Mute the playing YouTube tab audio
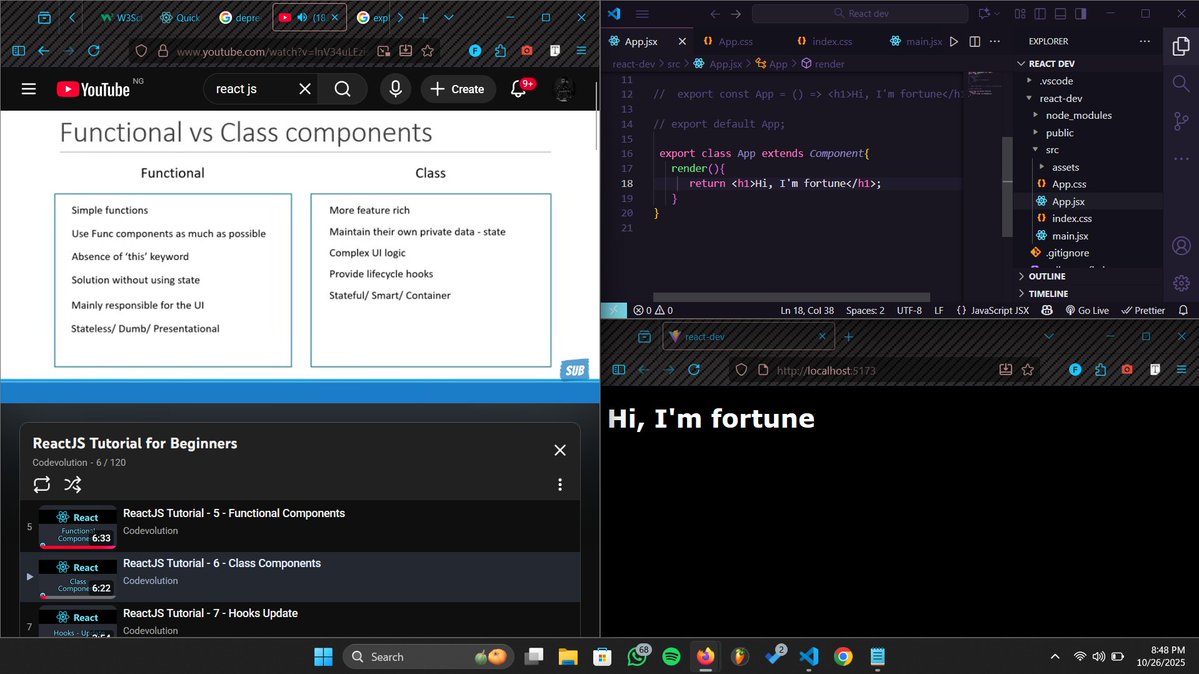The height and width of the screenshot is (674, 1199). (x=302, y=17)
